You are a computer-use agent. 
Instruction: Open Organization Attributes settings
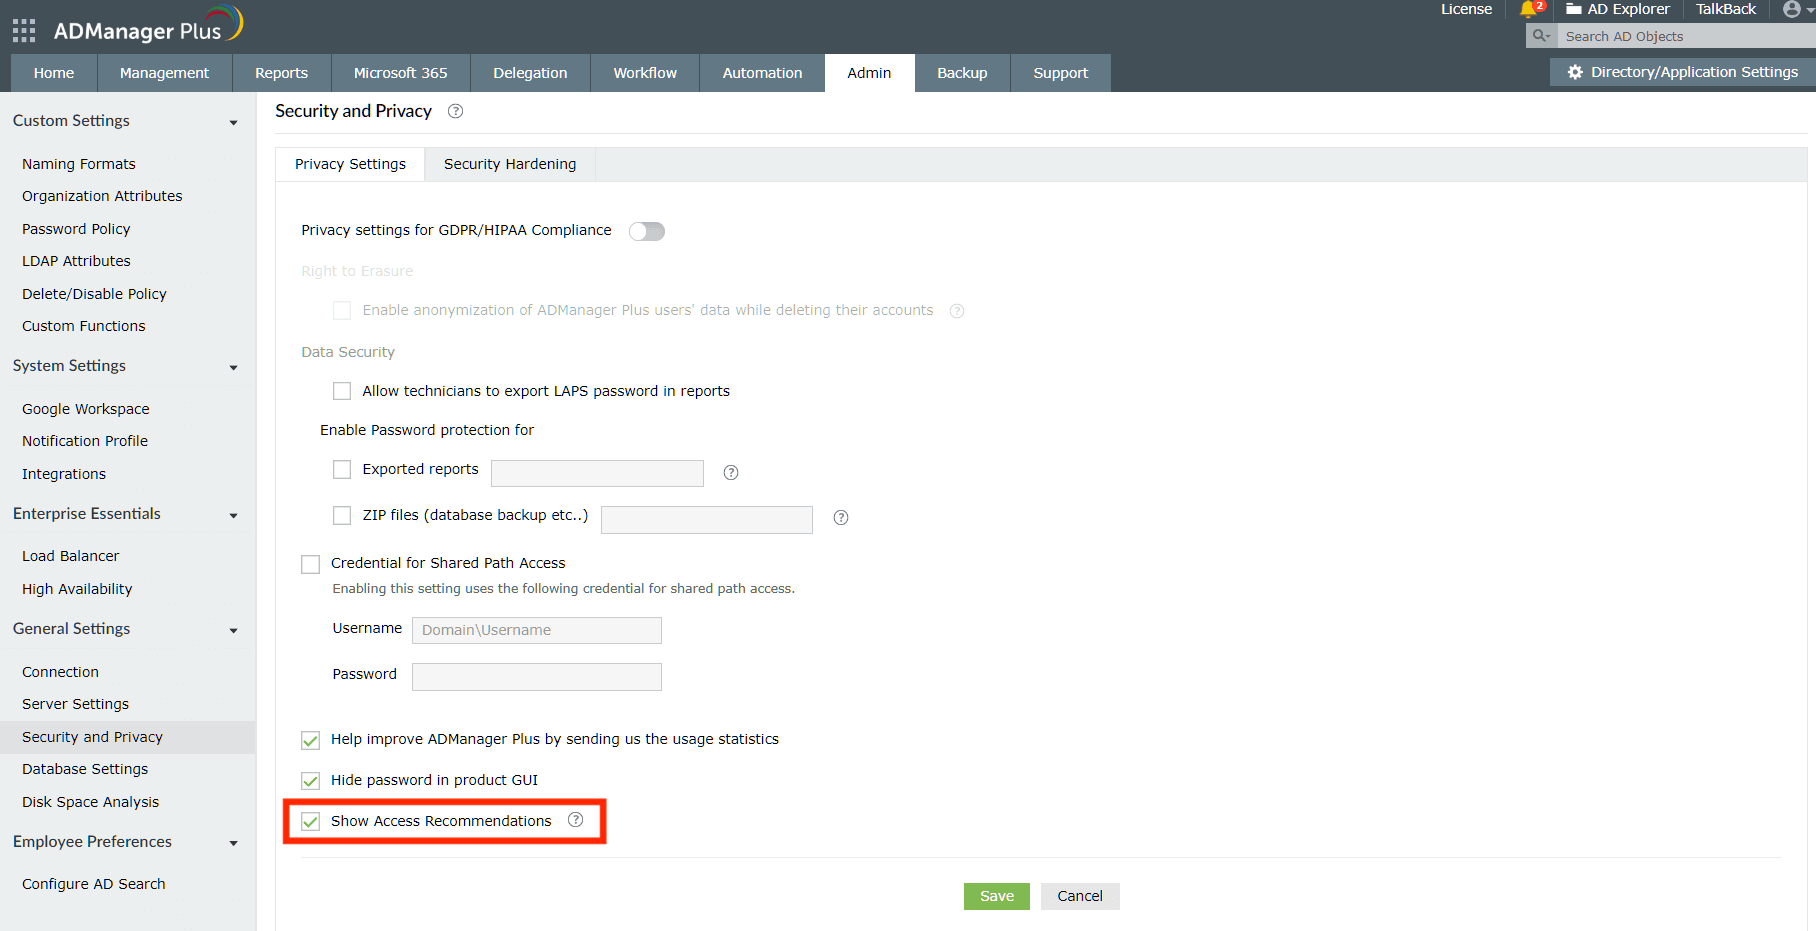102,196
